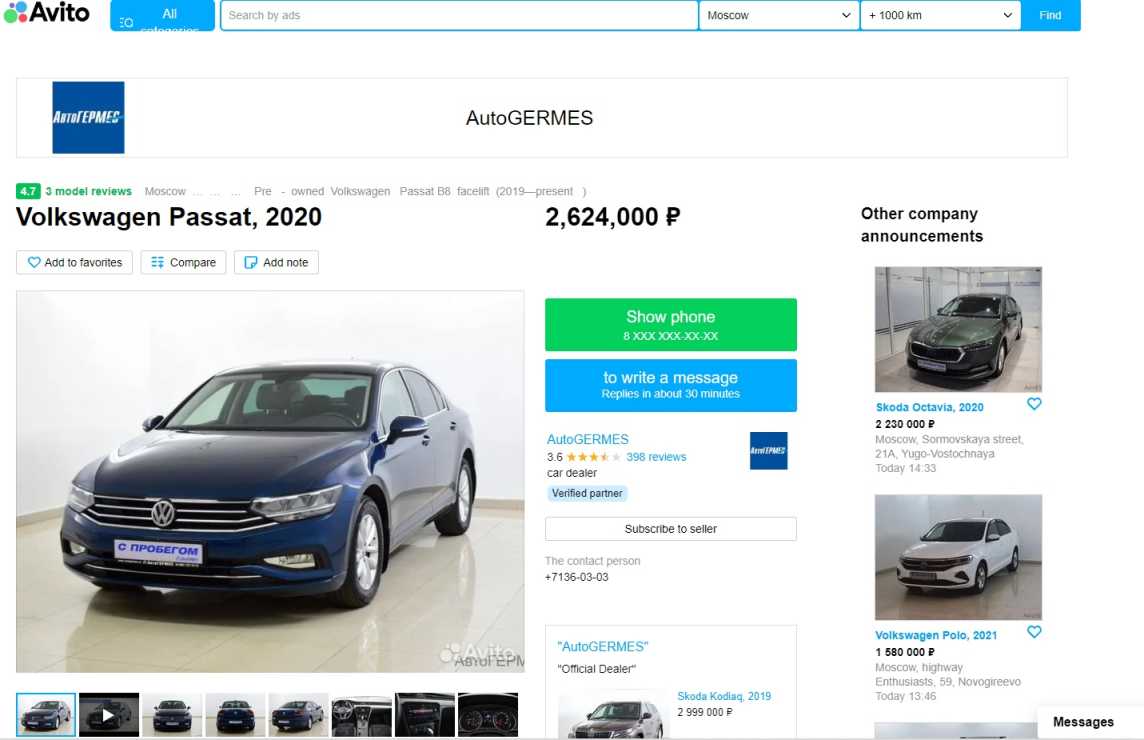Open the Skoda Octavia, 2020 link
Screen dimensions: 1144x740
pyautogui.click(x=930, y=407)
